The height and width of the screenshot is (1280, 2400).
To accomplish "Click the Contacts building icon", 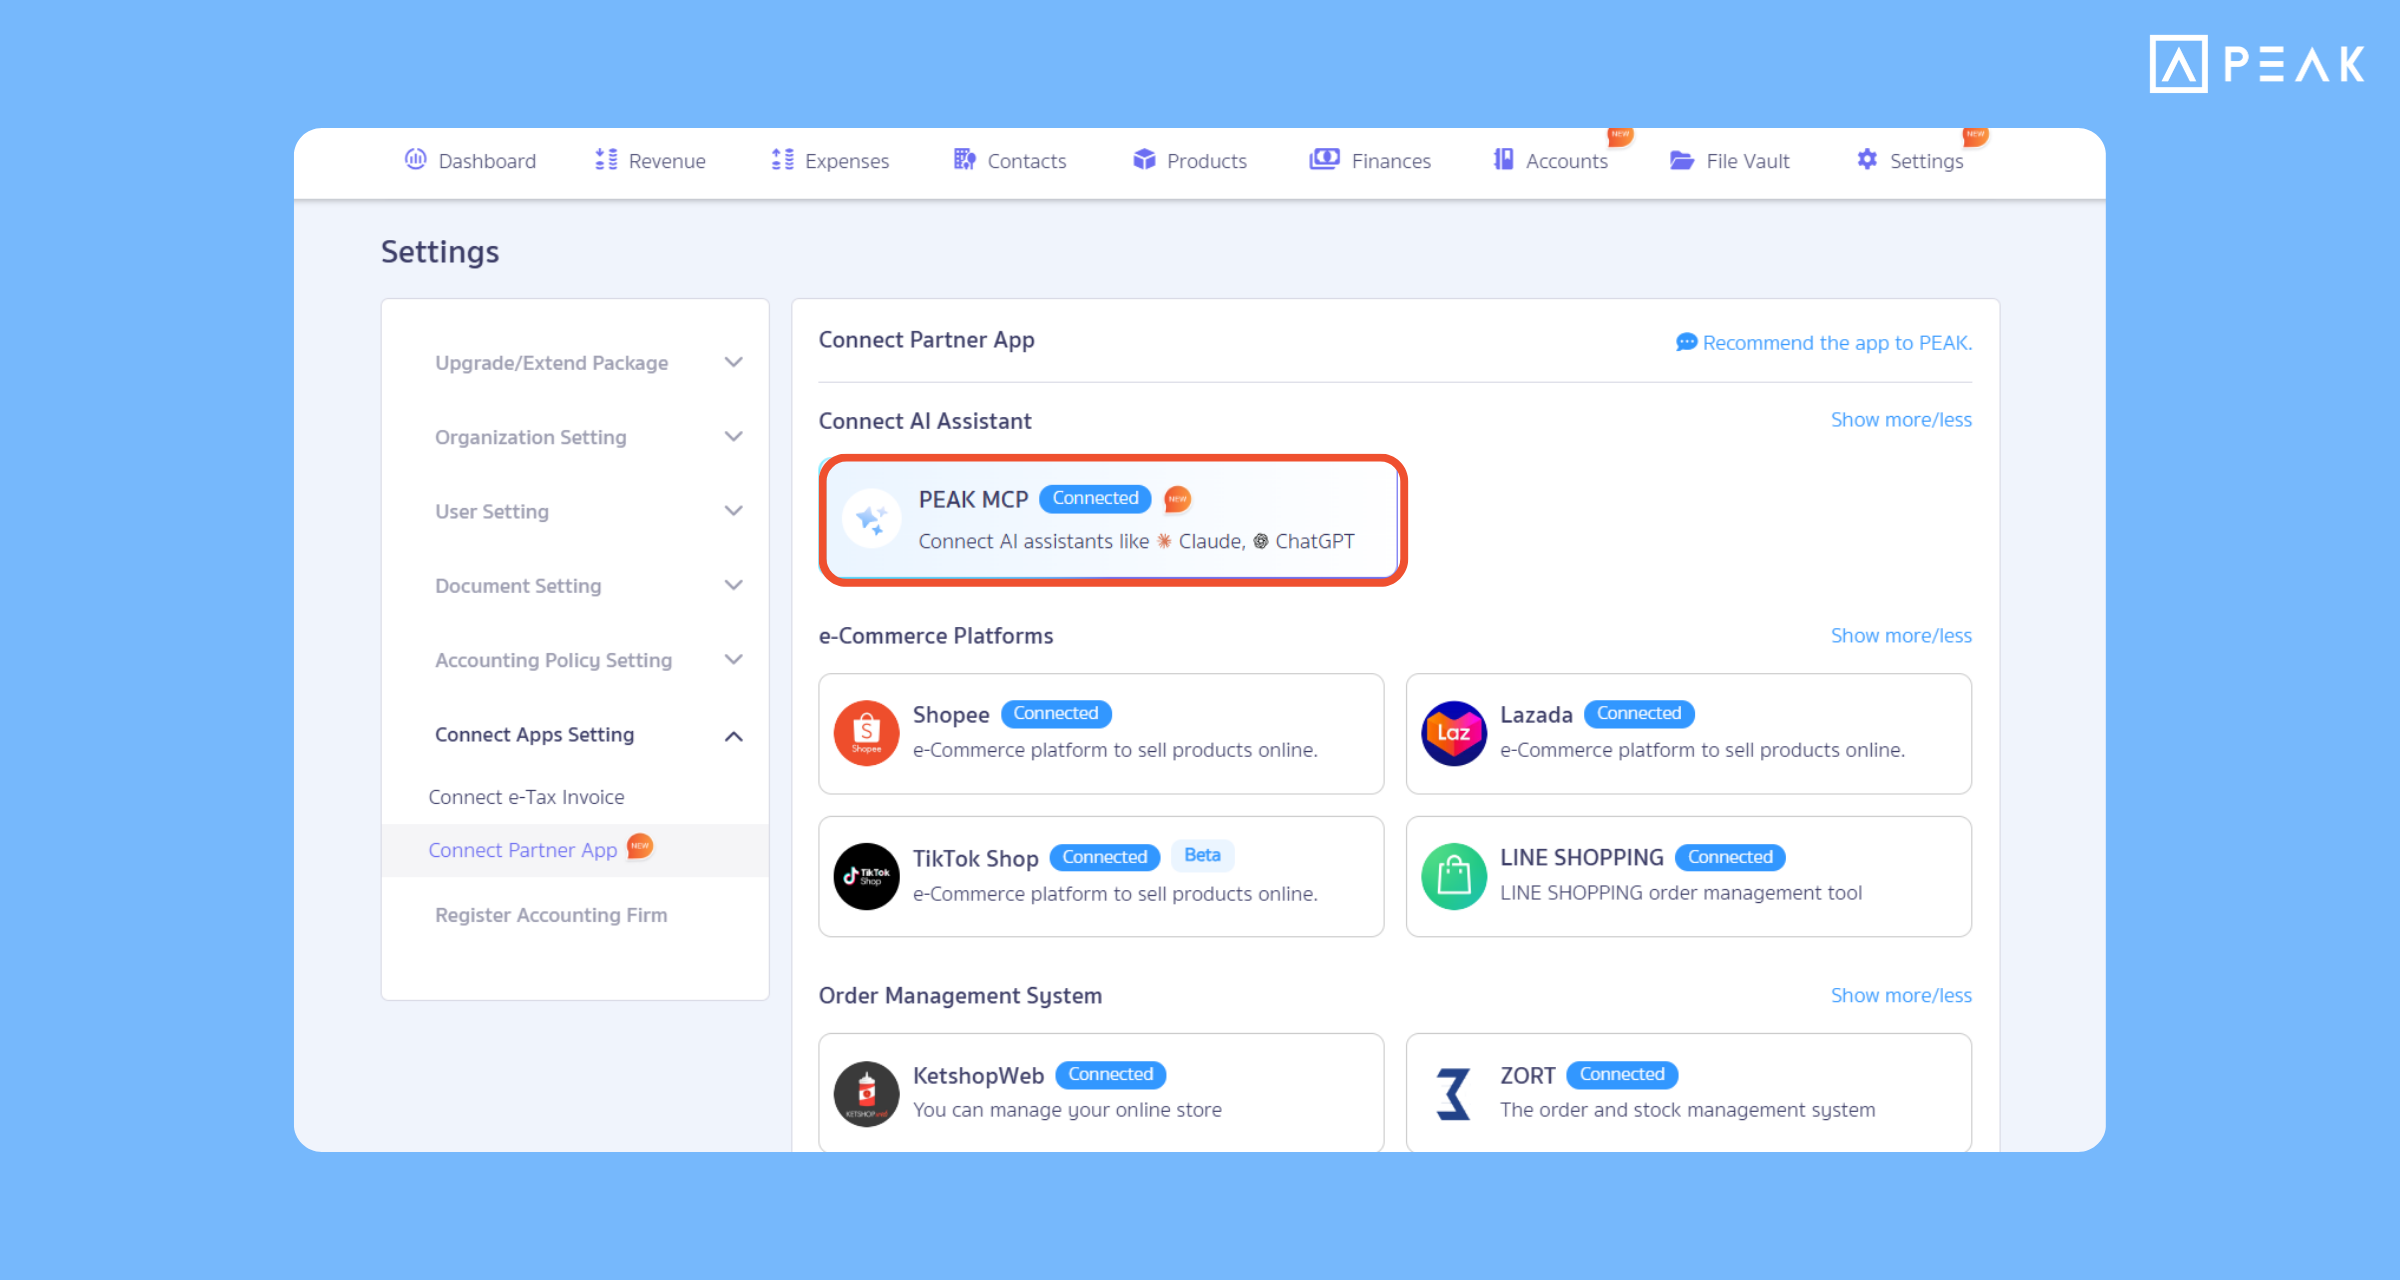I will coord(964,160).
